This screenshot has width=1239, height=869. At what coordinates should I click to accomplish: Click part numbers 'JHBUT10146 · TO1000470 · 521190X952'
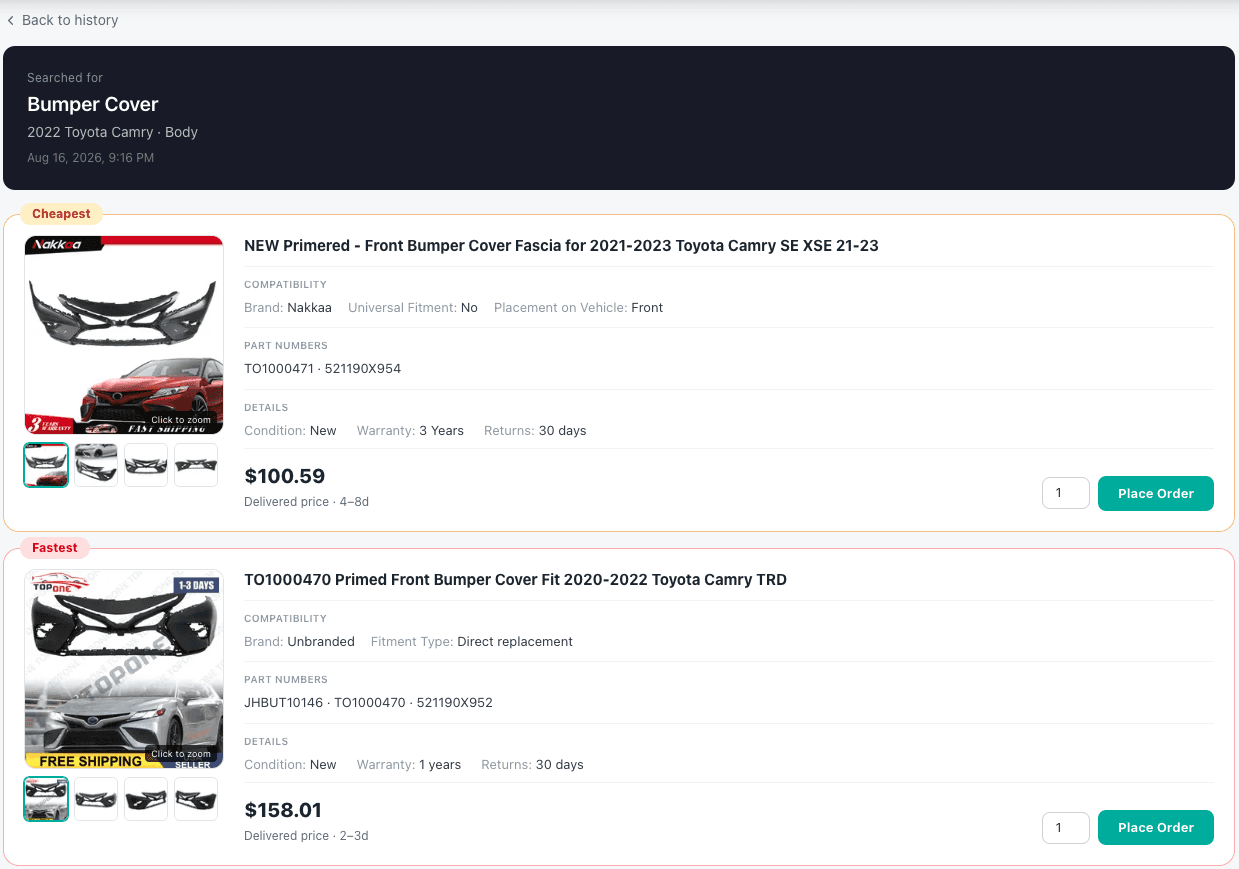[368, 703]
